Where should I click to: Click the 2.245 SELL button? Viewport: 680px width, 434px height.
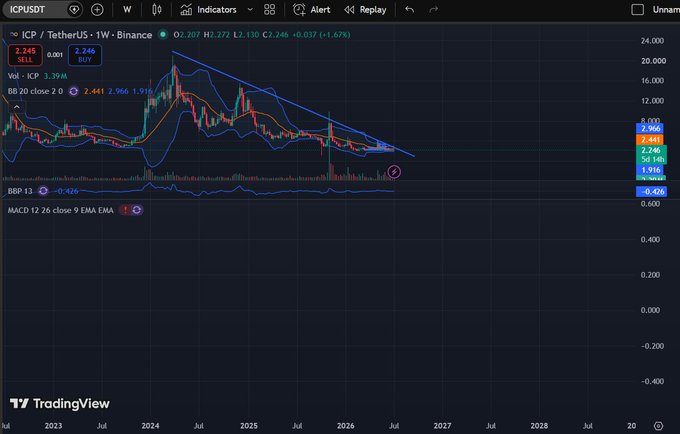pos(25,55)
